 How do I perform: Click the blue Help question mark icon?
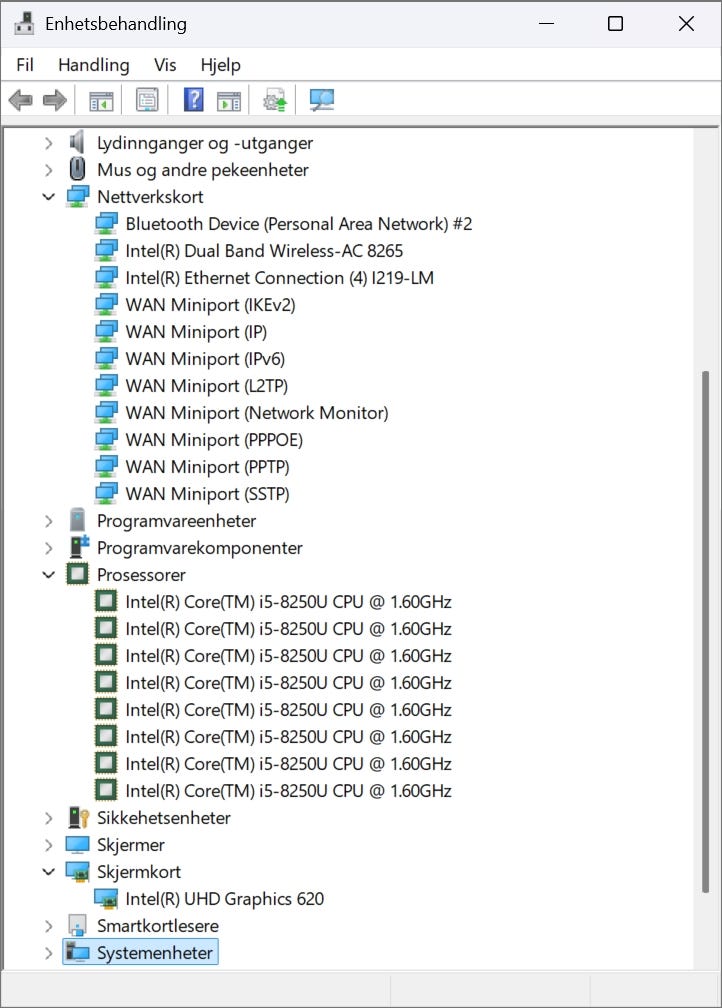pyautogui.click(x=194, y=100)
